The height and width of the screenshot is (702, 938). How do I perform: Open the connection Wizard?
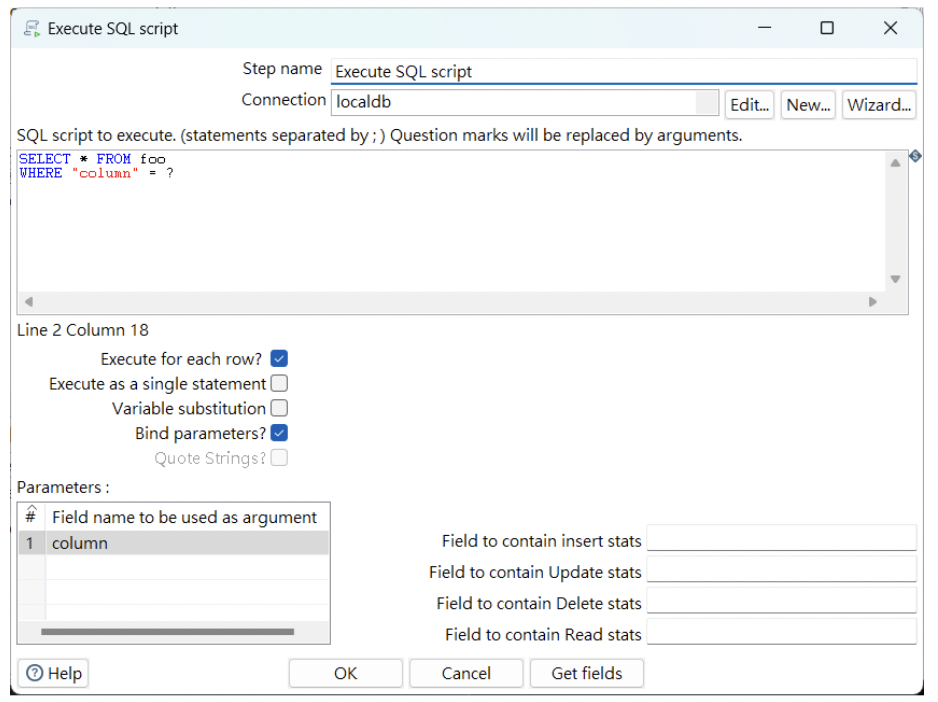point(879,105)
